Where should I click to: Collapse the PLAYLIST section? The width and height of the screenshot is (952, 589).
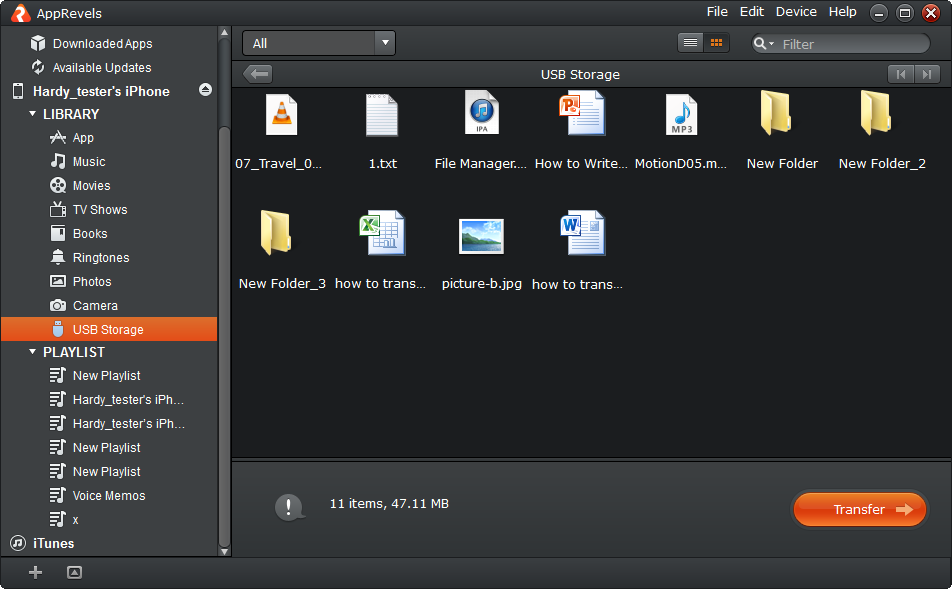(x=32, y=352)
